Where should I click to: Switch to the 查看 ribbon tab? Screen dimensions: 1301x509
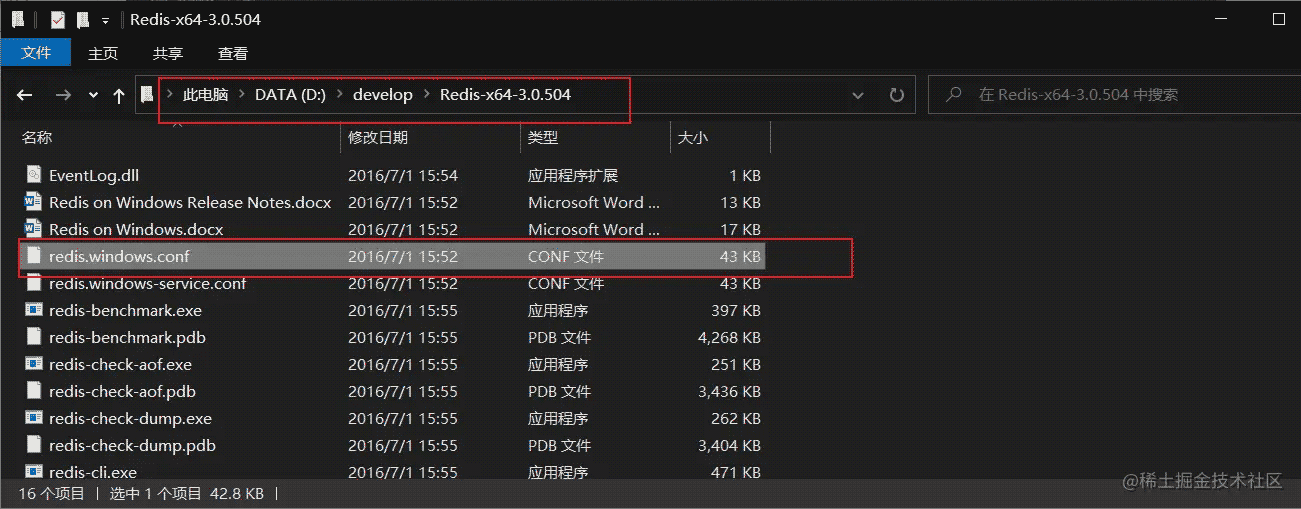[233, 53]
